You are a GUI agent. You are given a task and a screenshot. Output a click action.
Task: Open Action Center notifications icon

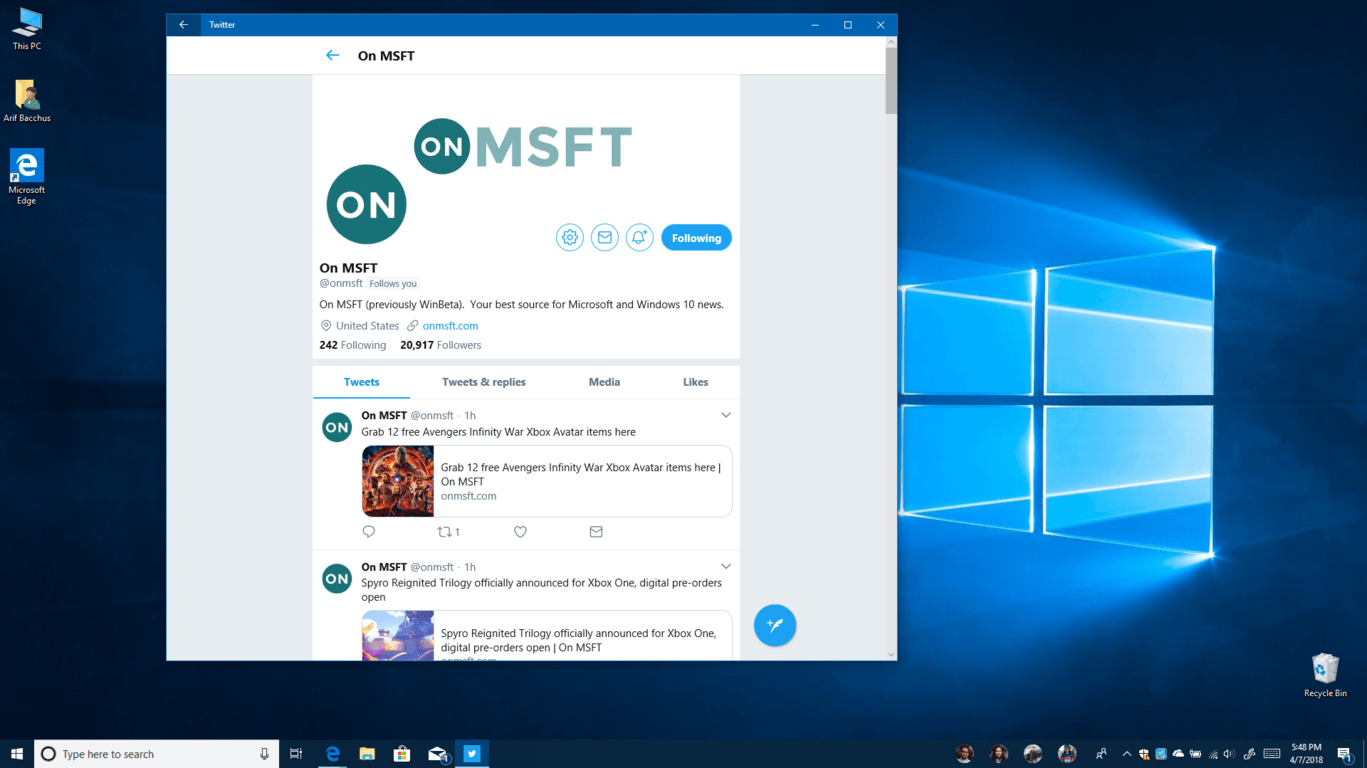pos(1346,754)
